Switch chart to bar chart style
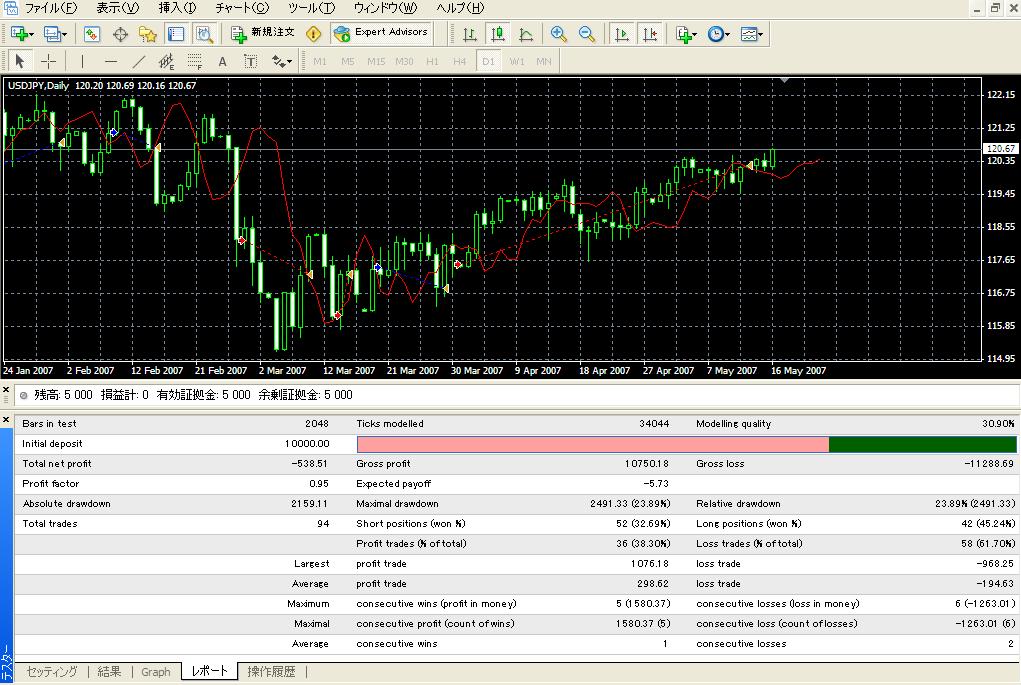 (469, 34)
